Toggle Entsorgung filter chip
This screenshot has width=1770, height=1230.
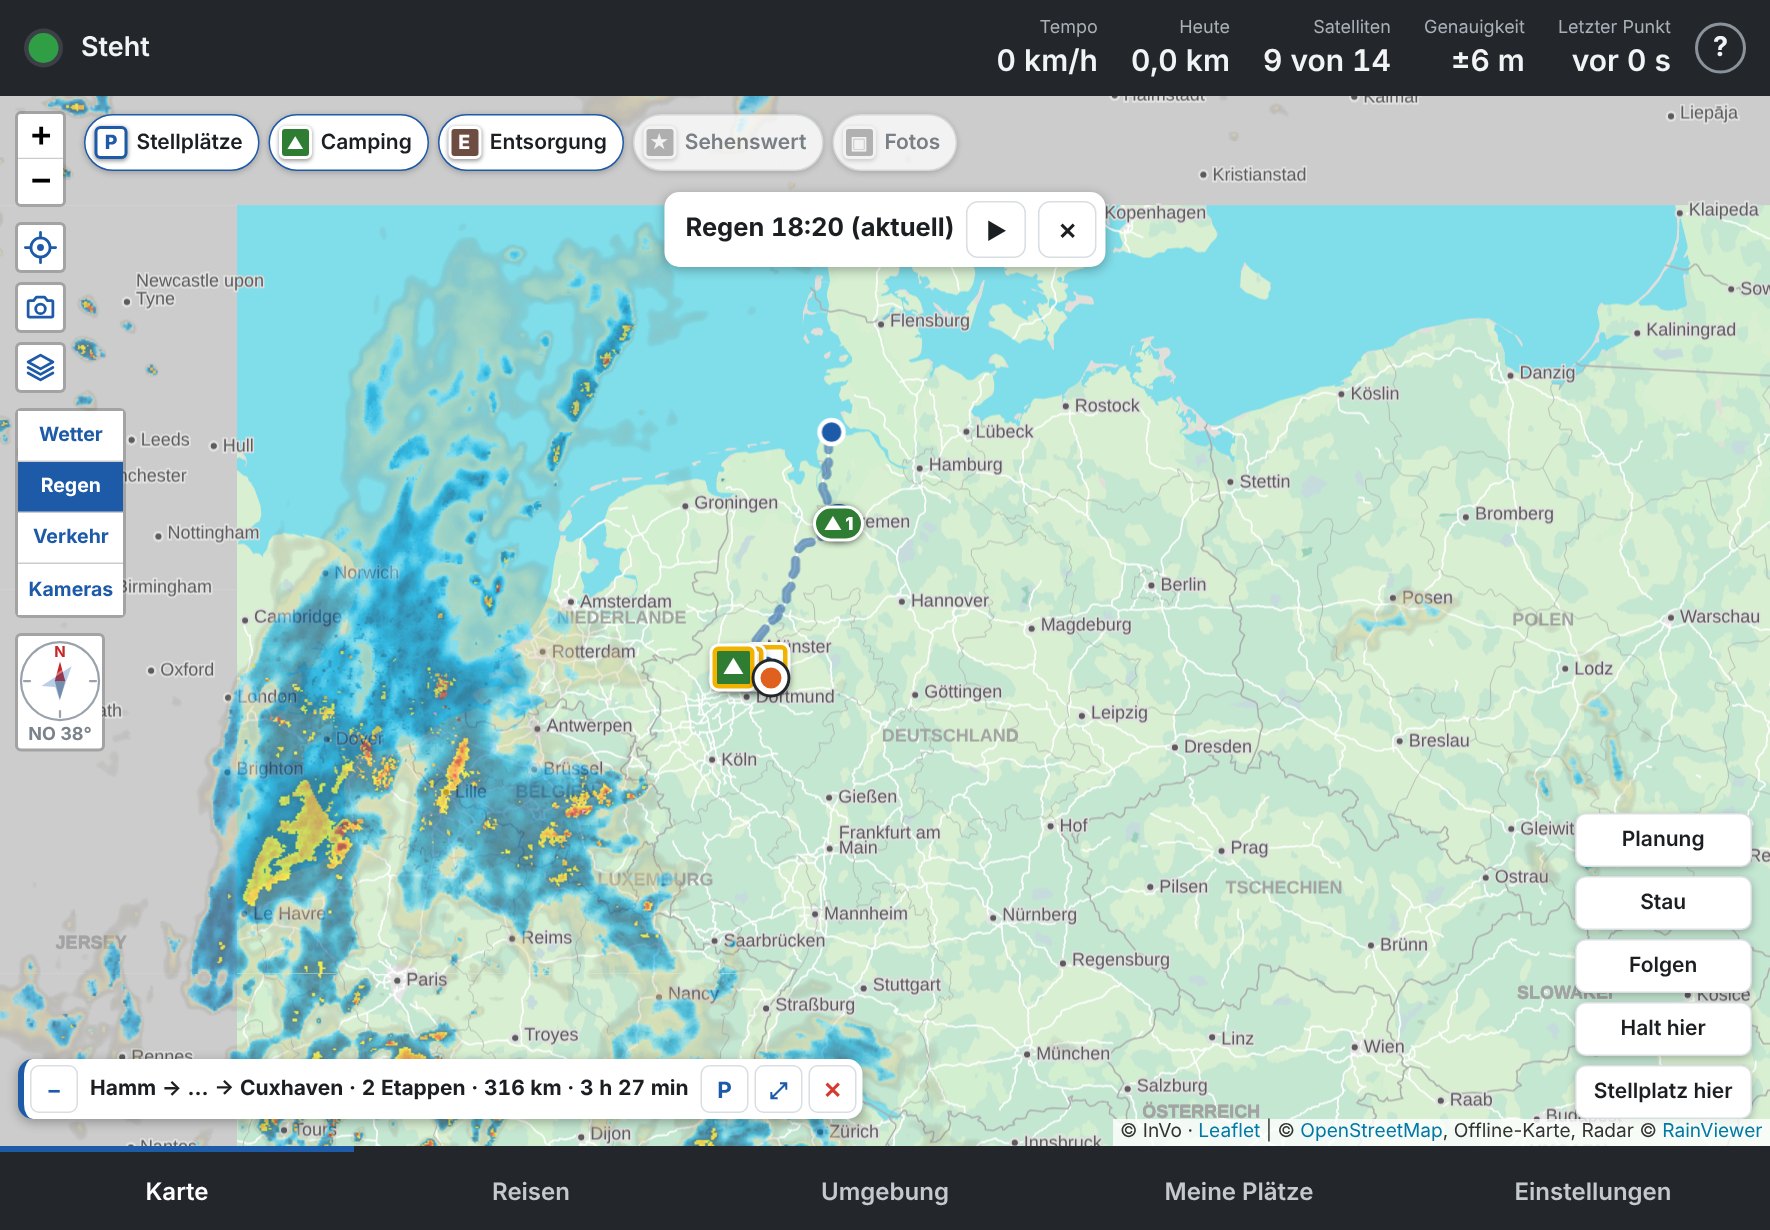[x=530, y=142]
